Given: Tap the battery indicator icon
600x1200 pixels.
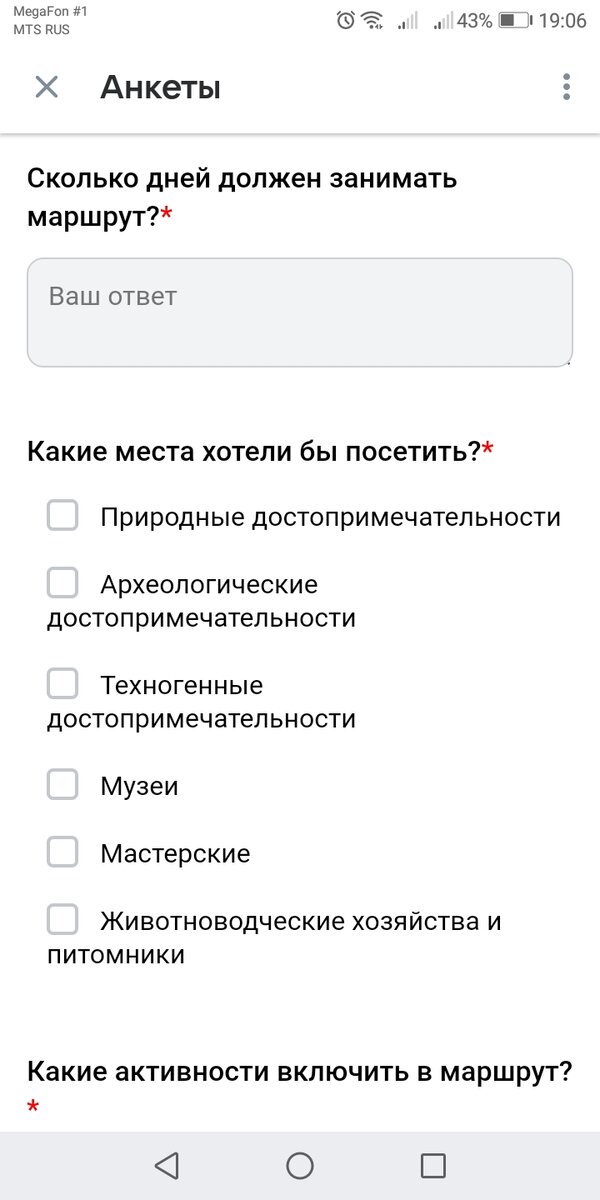Looking at the screenshot, I should (x=514, y=20).
